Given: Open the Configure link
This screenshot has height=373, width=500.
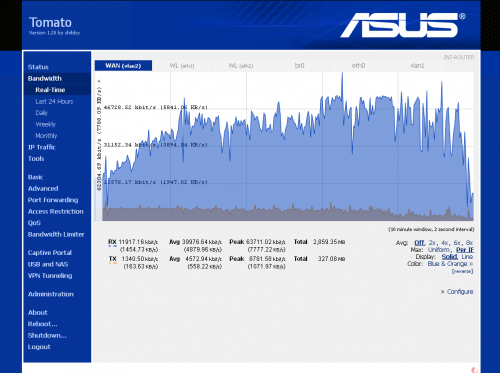Looking at the screenshot, I should pyautogui.click(x=460, y=291).
